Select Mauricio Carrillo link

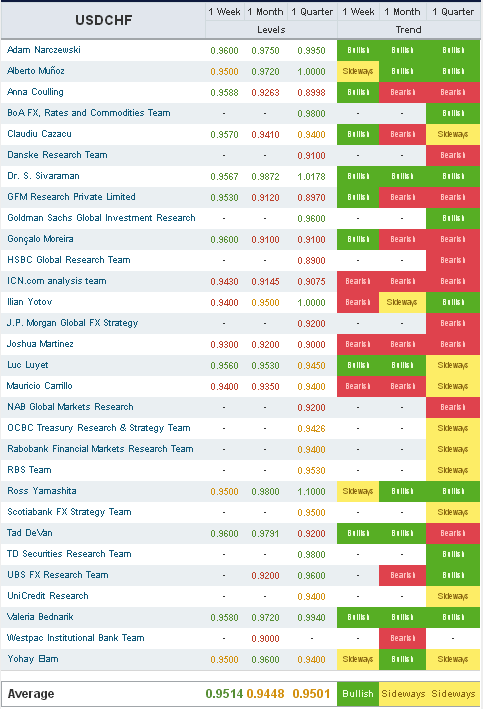[40, 386]
